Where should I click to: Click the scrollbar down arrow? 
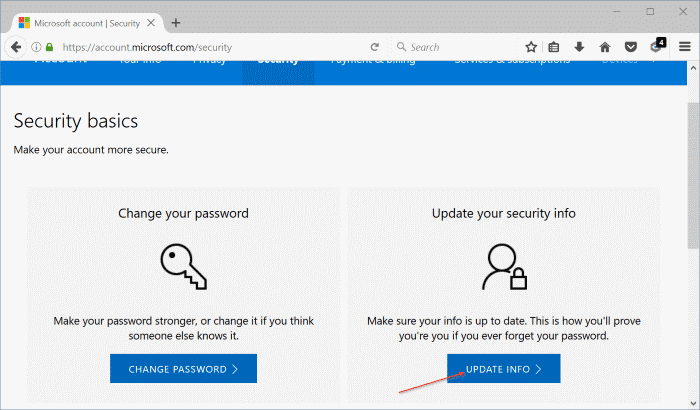[x=693, y=403]
